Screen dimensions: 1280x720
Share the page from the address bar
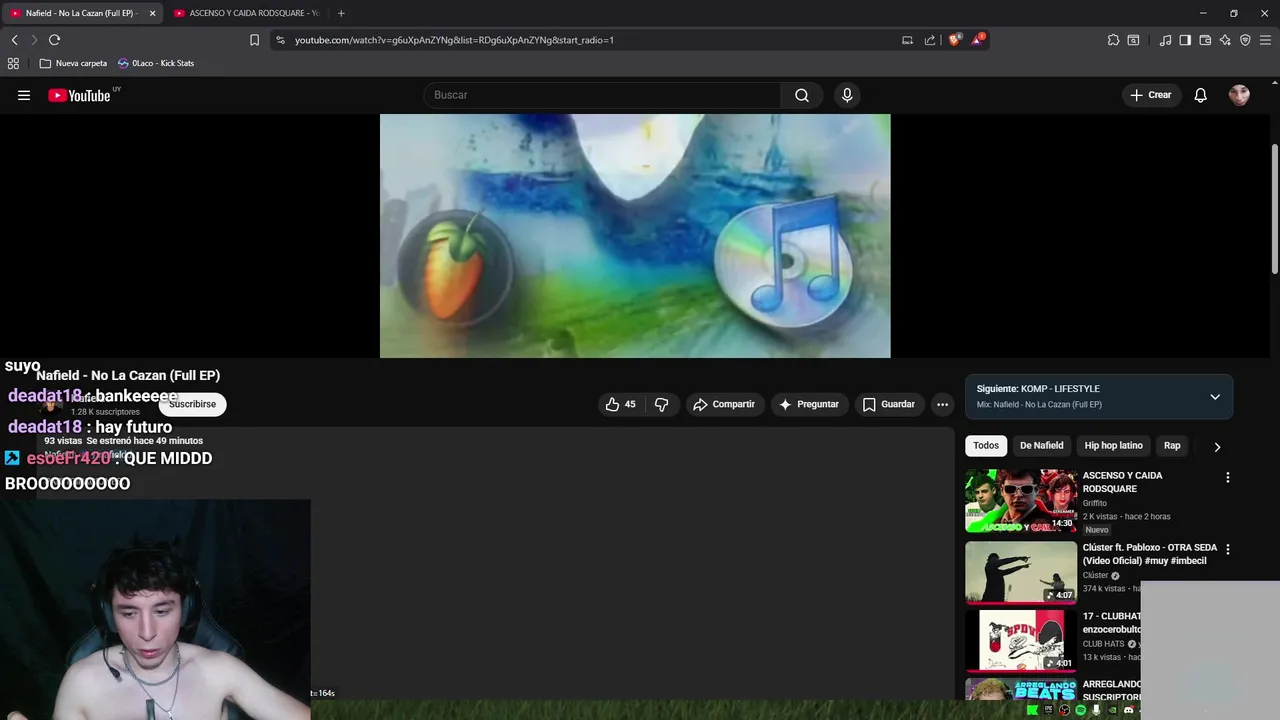point(930,40)
